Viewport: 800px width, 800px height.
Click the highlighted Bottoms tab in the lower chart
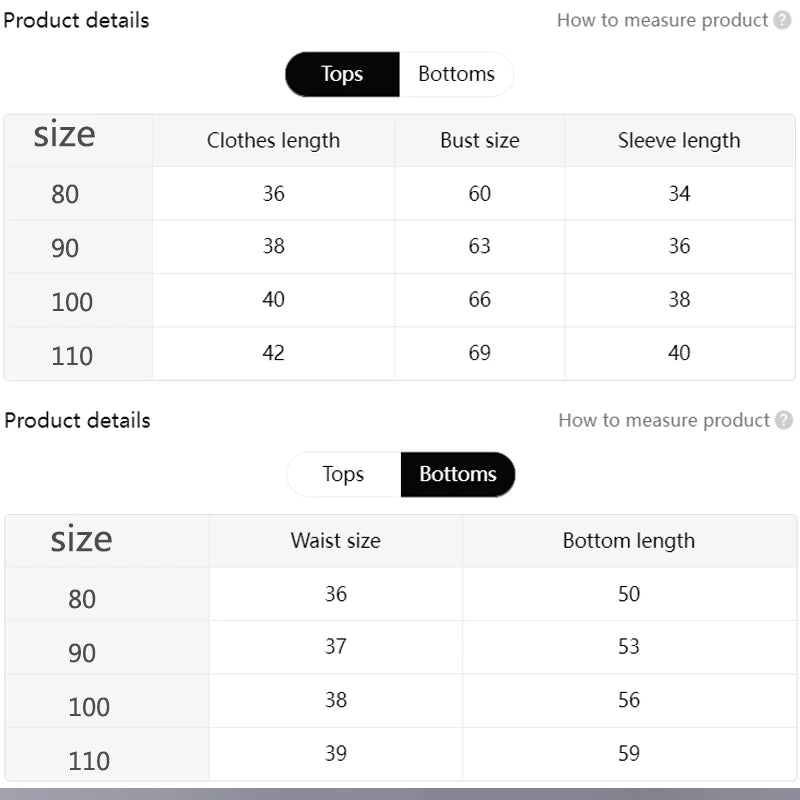point(458,474)
